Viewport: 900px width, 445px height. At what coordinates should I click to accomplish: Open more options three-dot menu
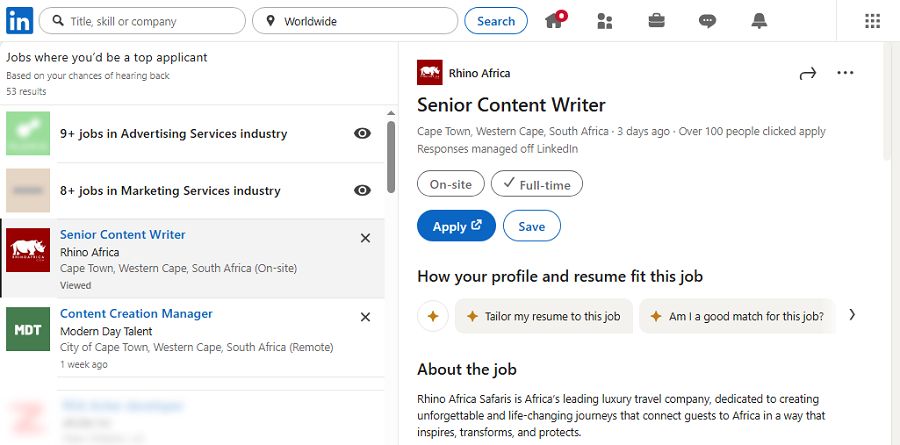[x=845, y=73]
